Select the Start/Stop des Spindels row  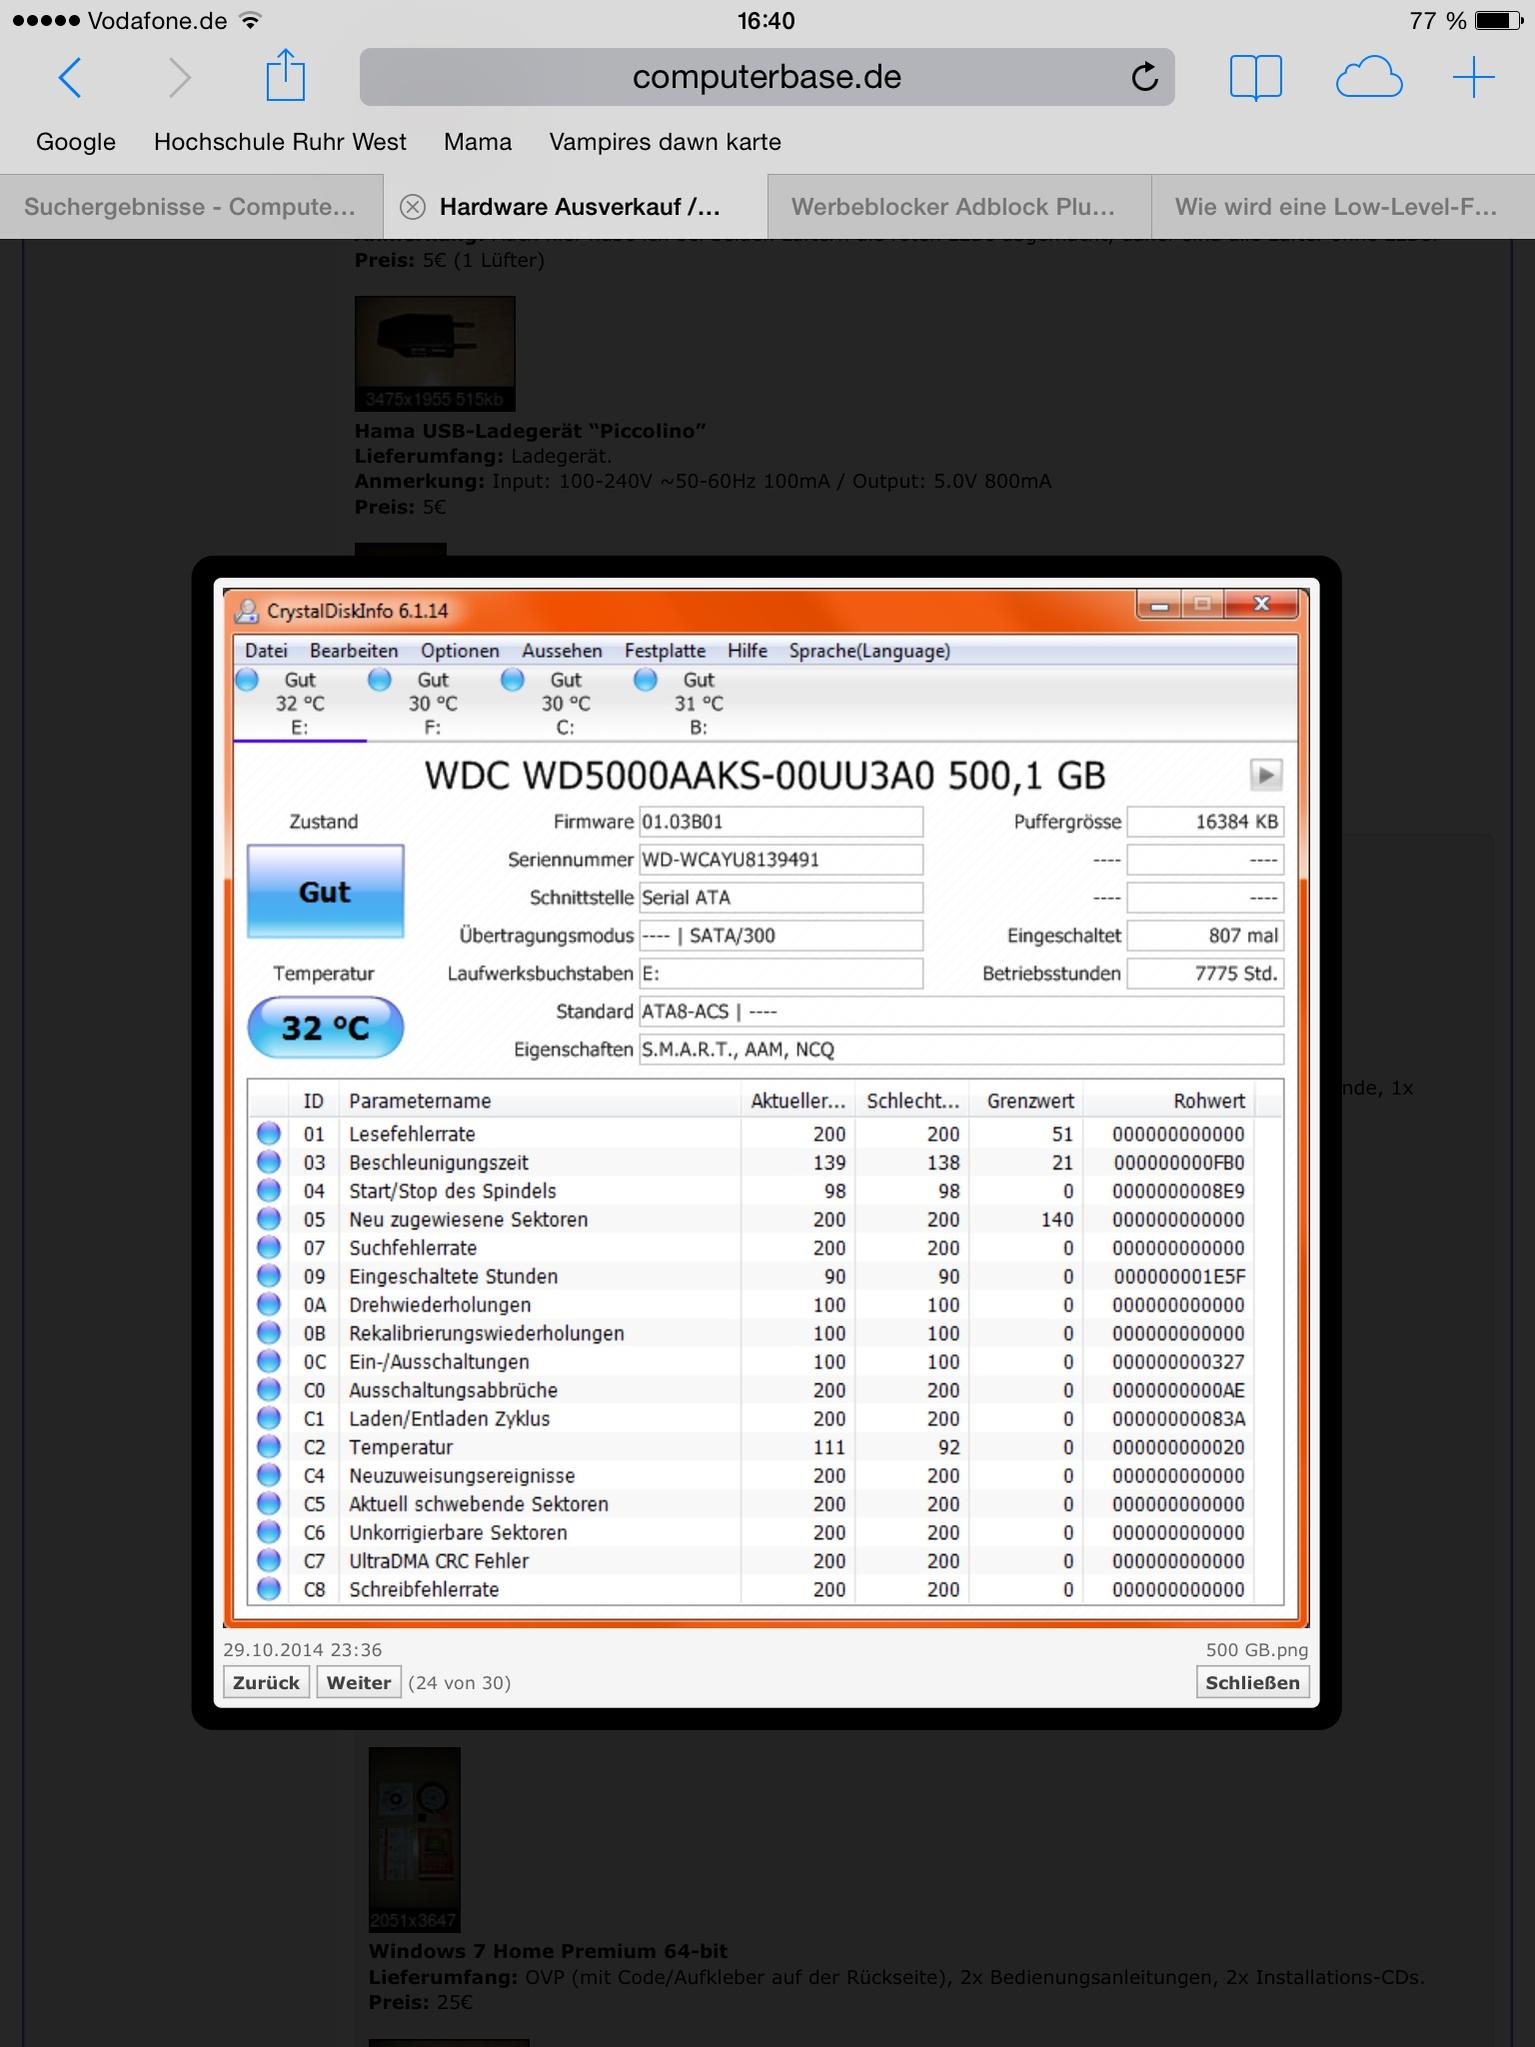pyautogui.click(x=751, y=1191)
